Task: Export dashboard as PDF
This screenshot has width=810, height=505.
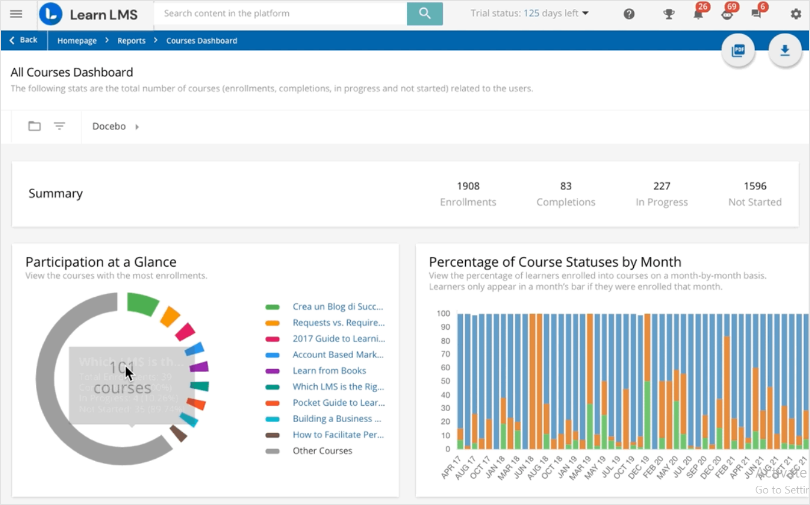Action: (x=738, y=51)
